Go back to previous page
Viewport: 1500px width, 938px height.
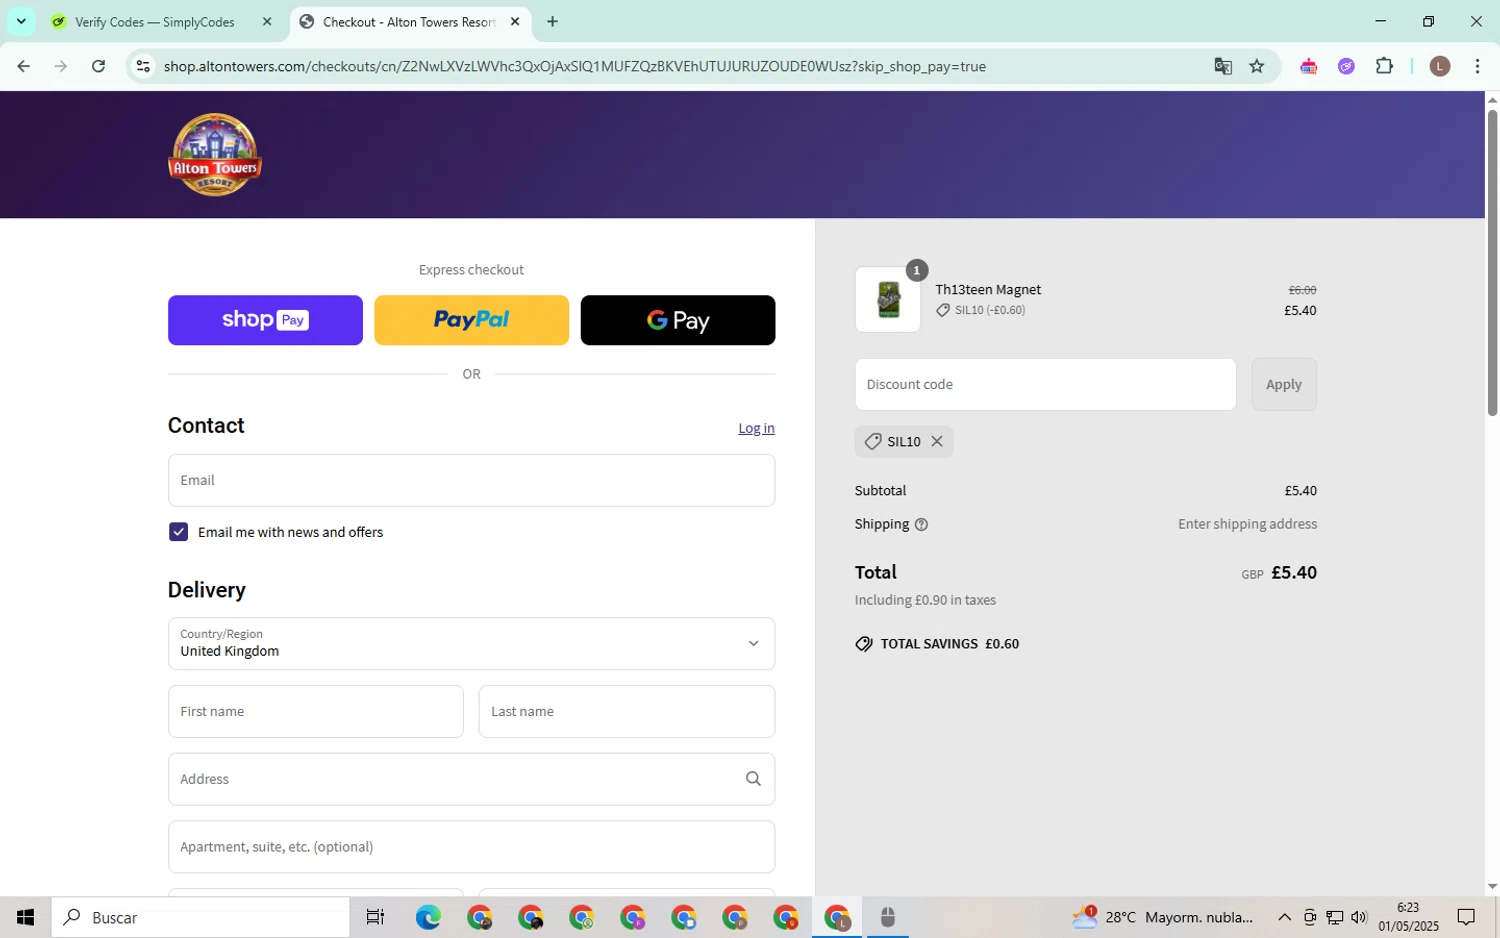(24, 66)
